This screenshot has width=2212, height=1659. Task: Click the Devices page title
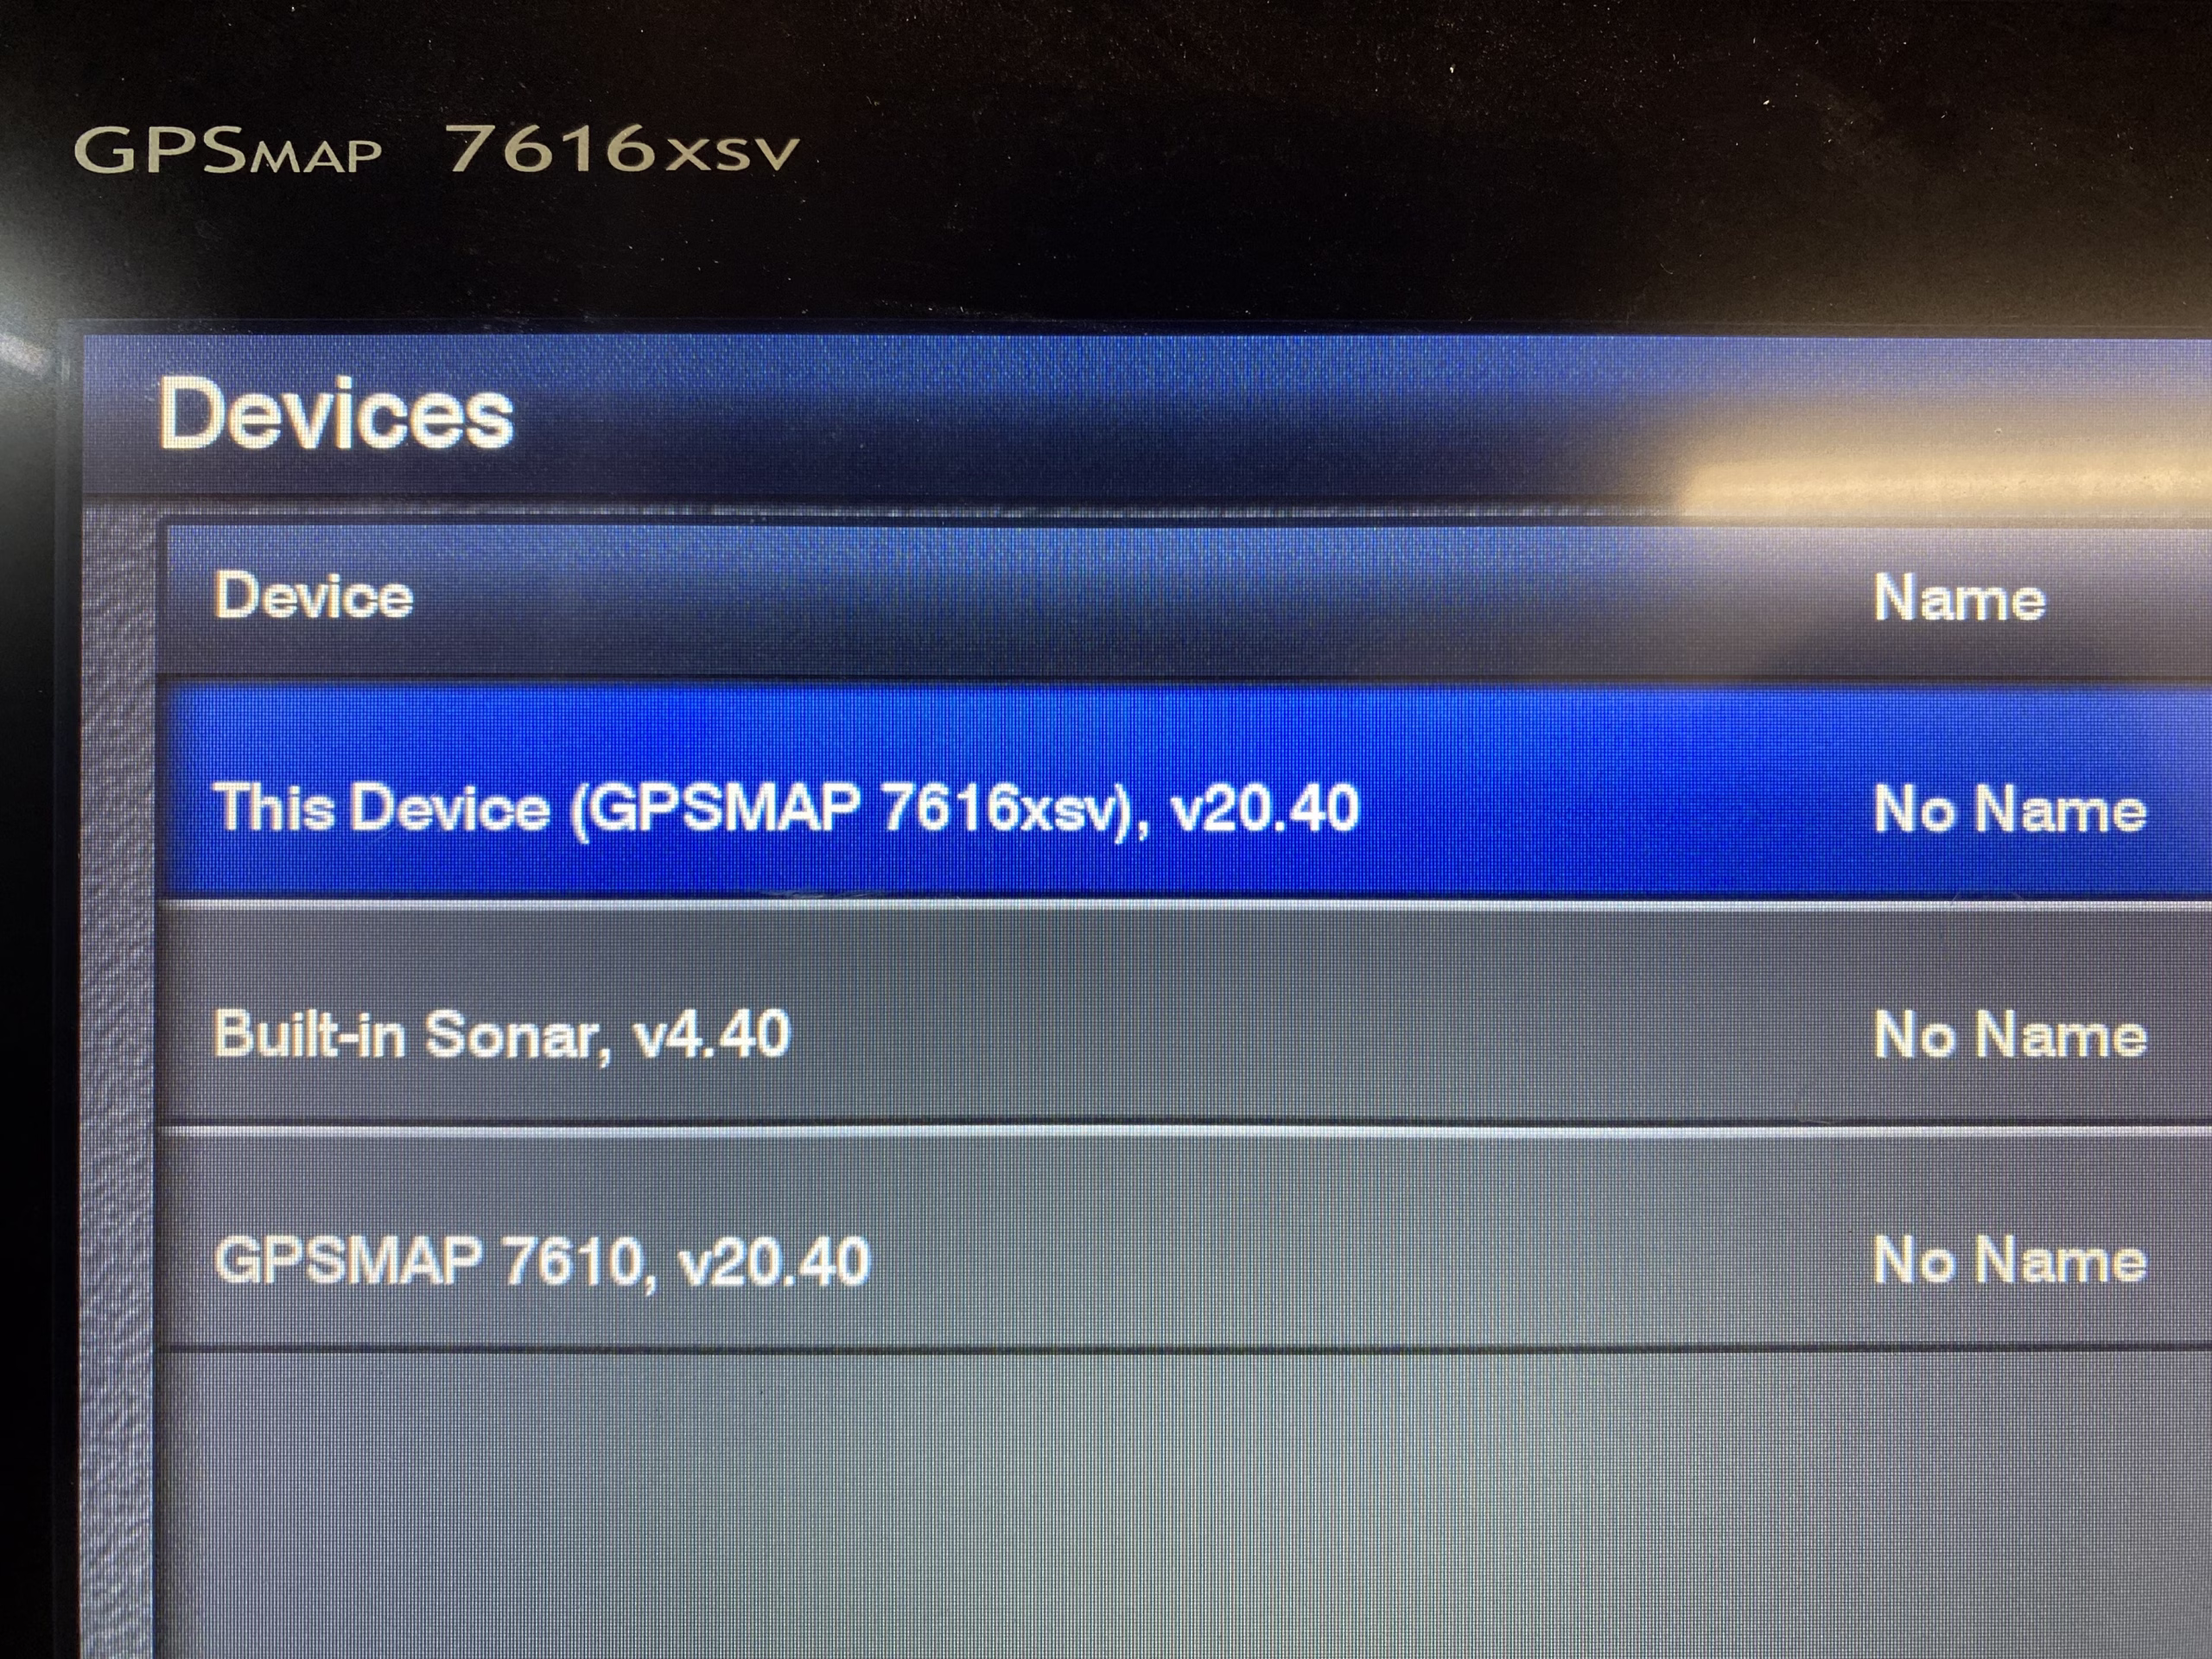[336, 413]
